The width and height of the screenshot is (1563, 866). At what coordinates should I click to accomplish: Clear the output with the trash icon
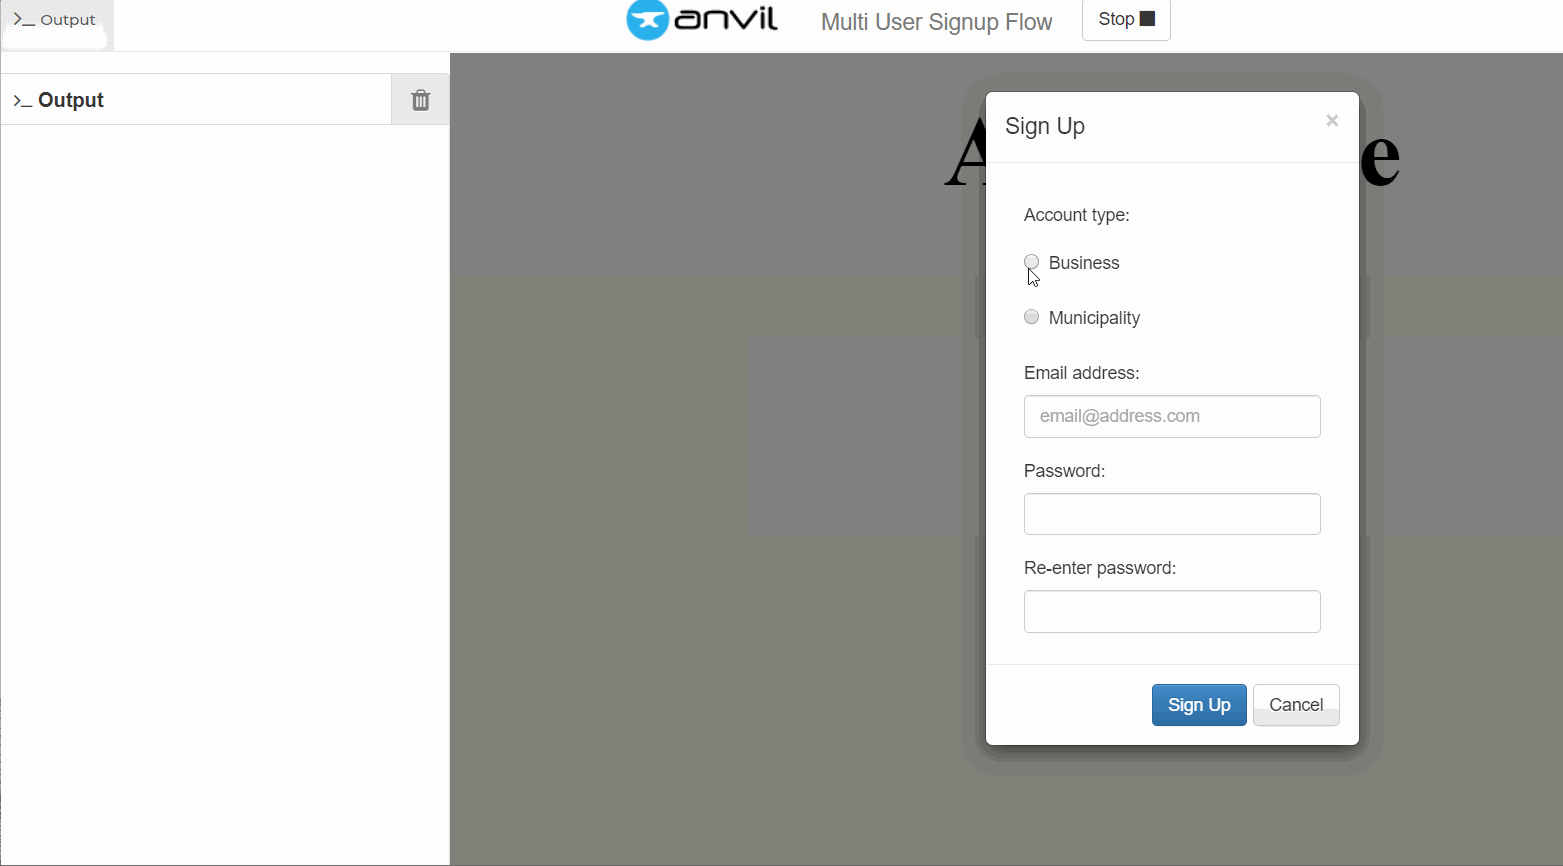(x=420, y=100)
